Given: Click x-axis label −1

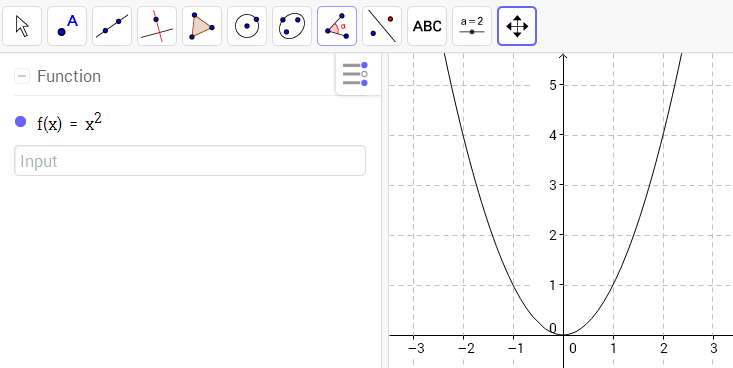Looking at the screenshot, I should 516,349.
